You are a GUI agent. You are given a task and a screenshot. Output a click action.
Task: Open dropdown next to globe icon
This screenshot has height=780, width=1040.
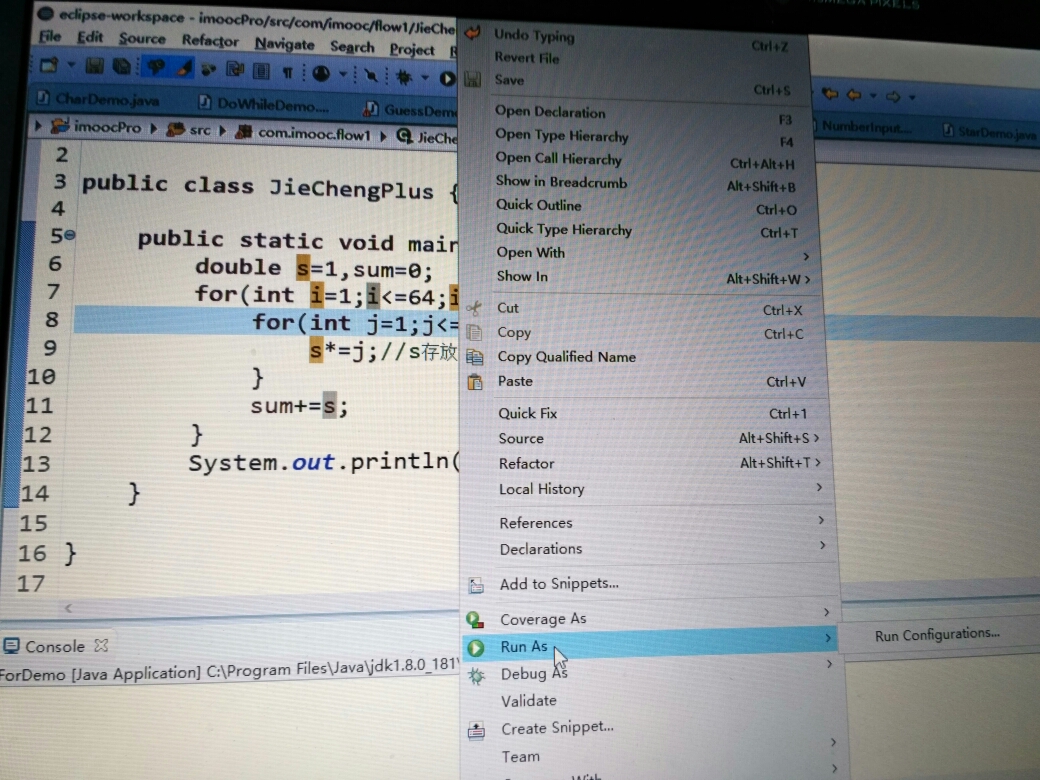[x=343, y=74]
